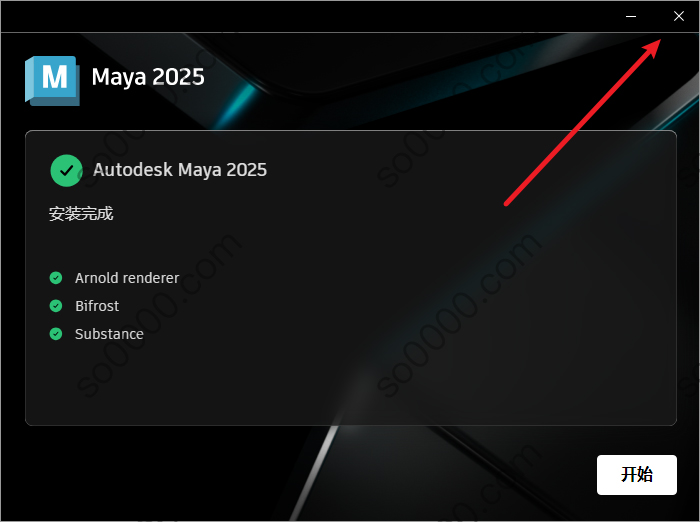Select the Bifrost component label

(97, 306)
